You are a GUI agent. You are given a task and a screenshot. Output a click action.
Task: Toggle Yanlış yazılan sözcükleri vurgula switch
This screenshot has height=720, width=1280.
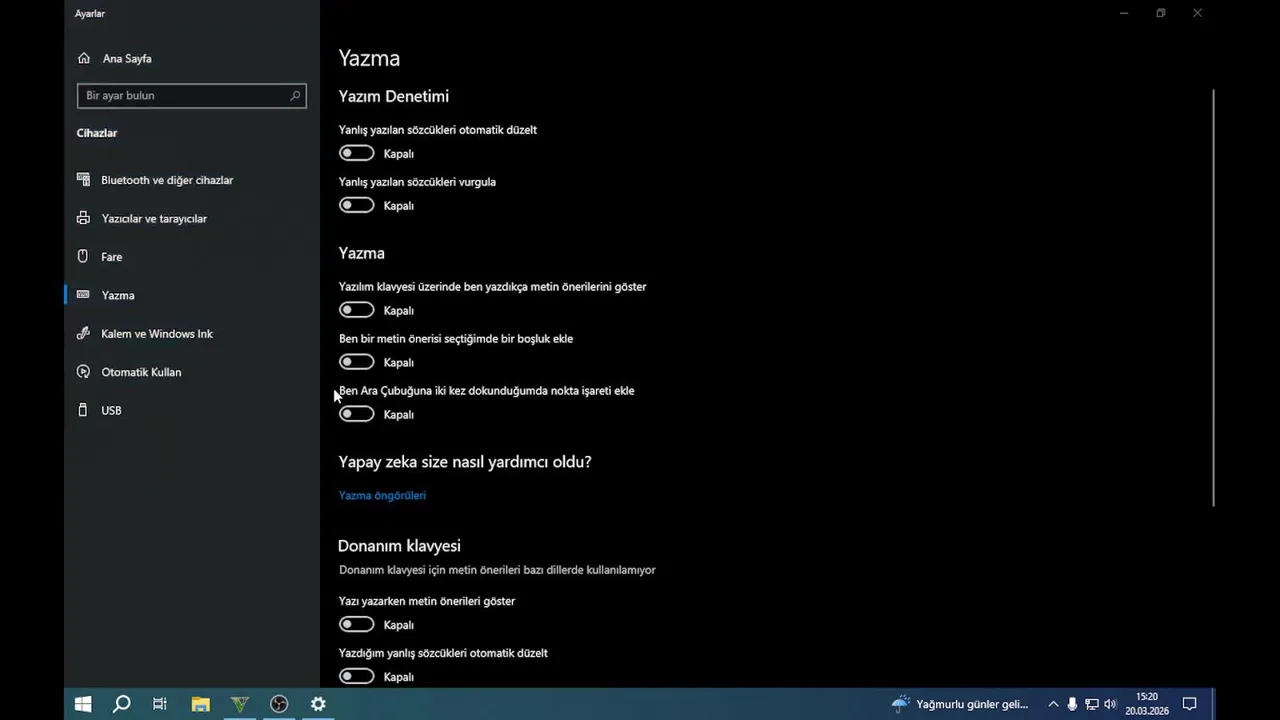(357, 205)
